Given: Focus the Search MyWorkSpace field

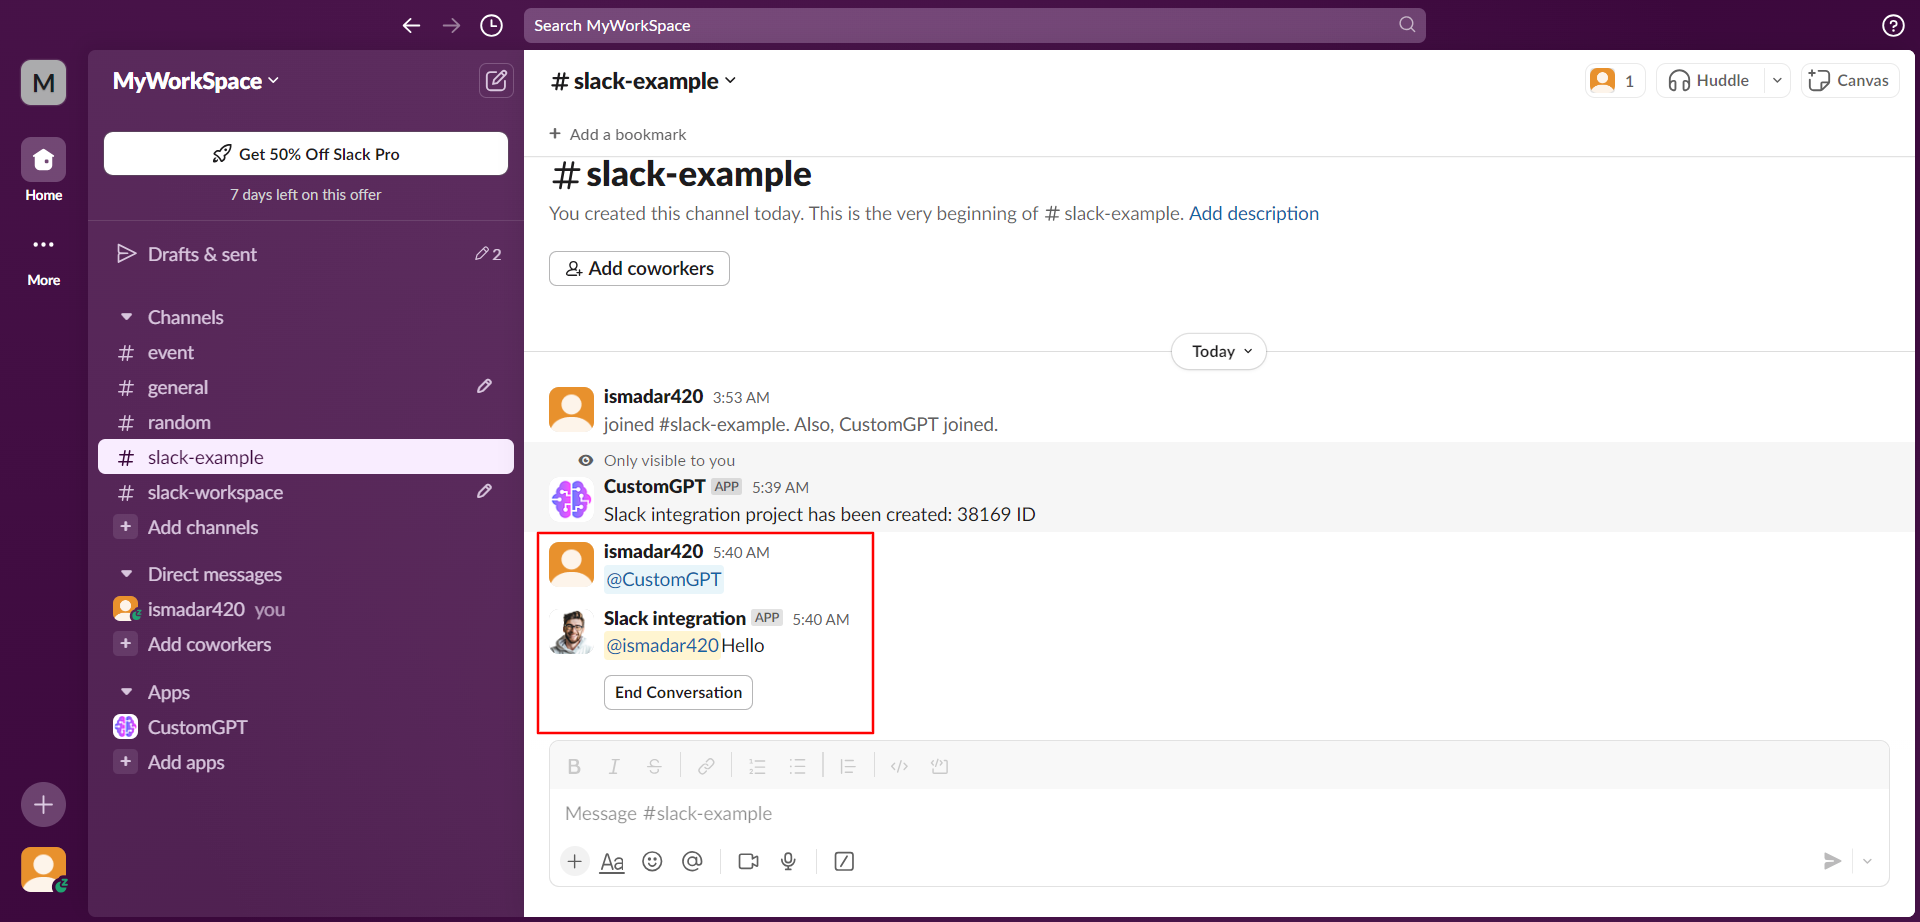Looking at the screenshot, I should [975, 25].
